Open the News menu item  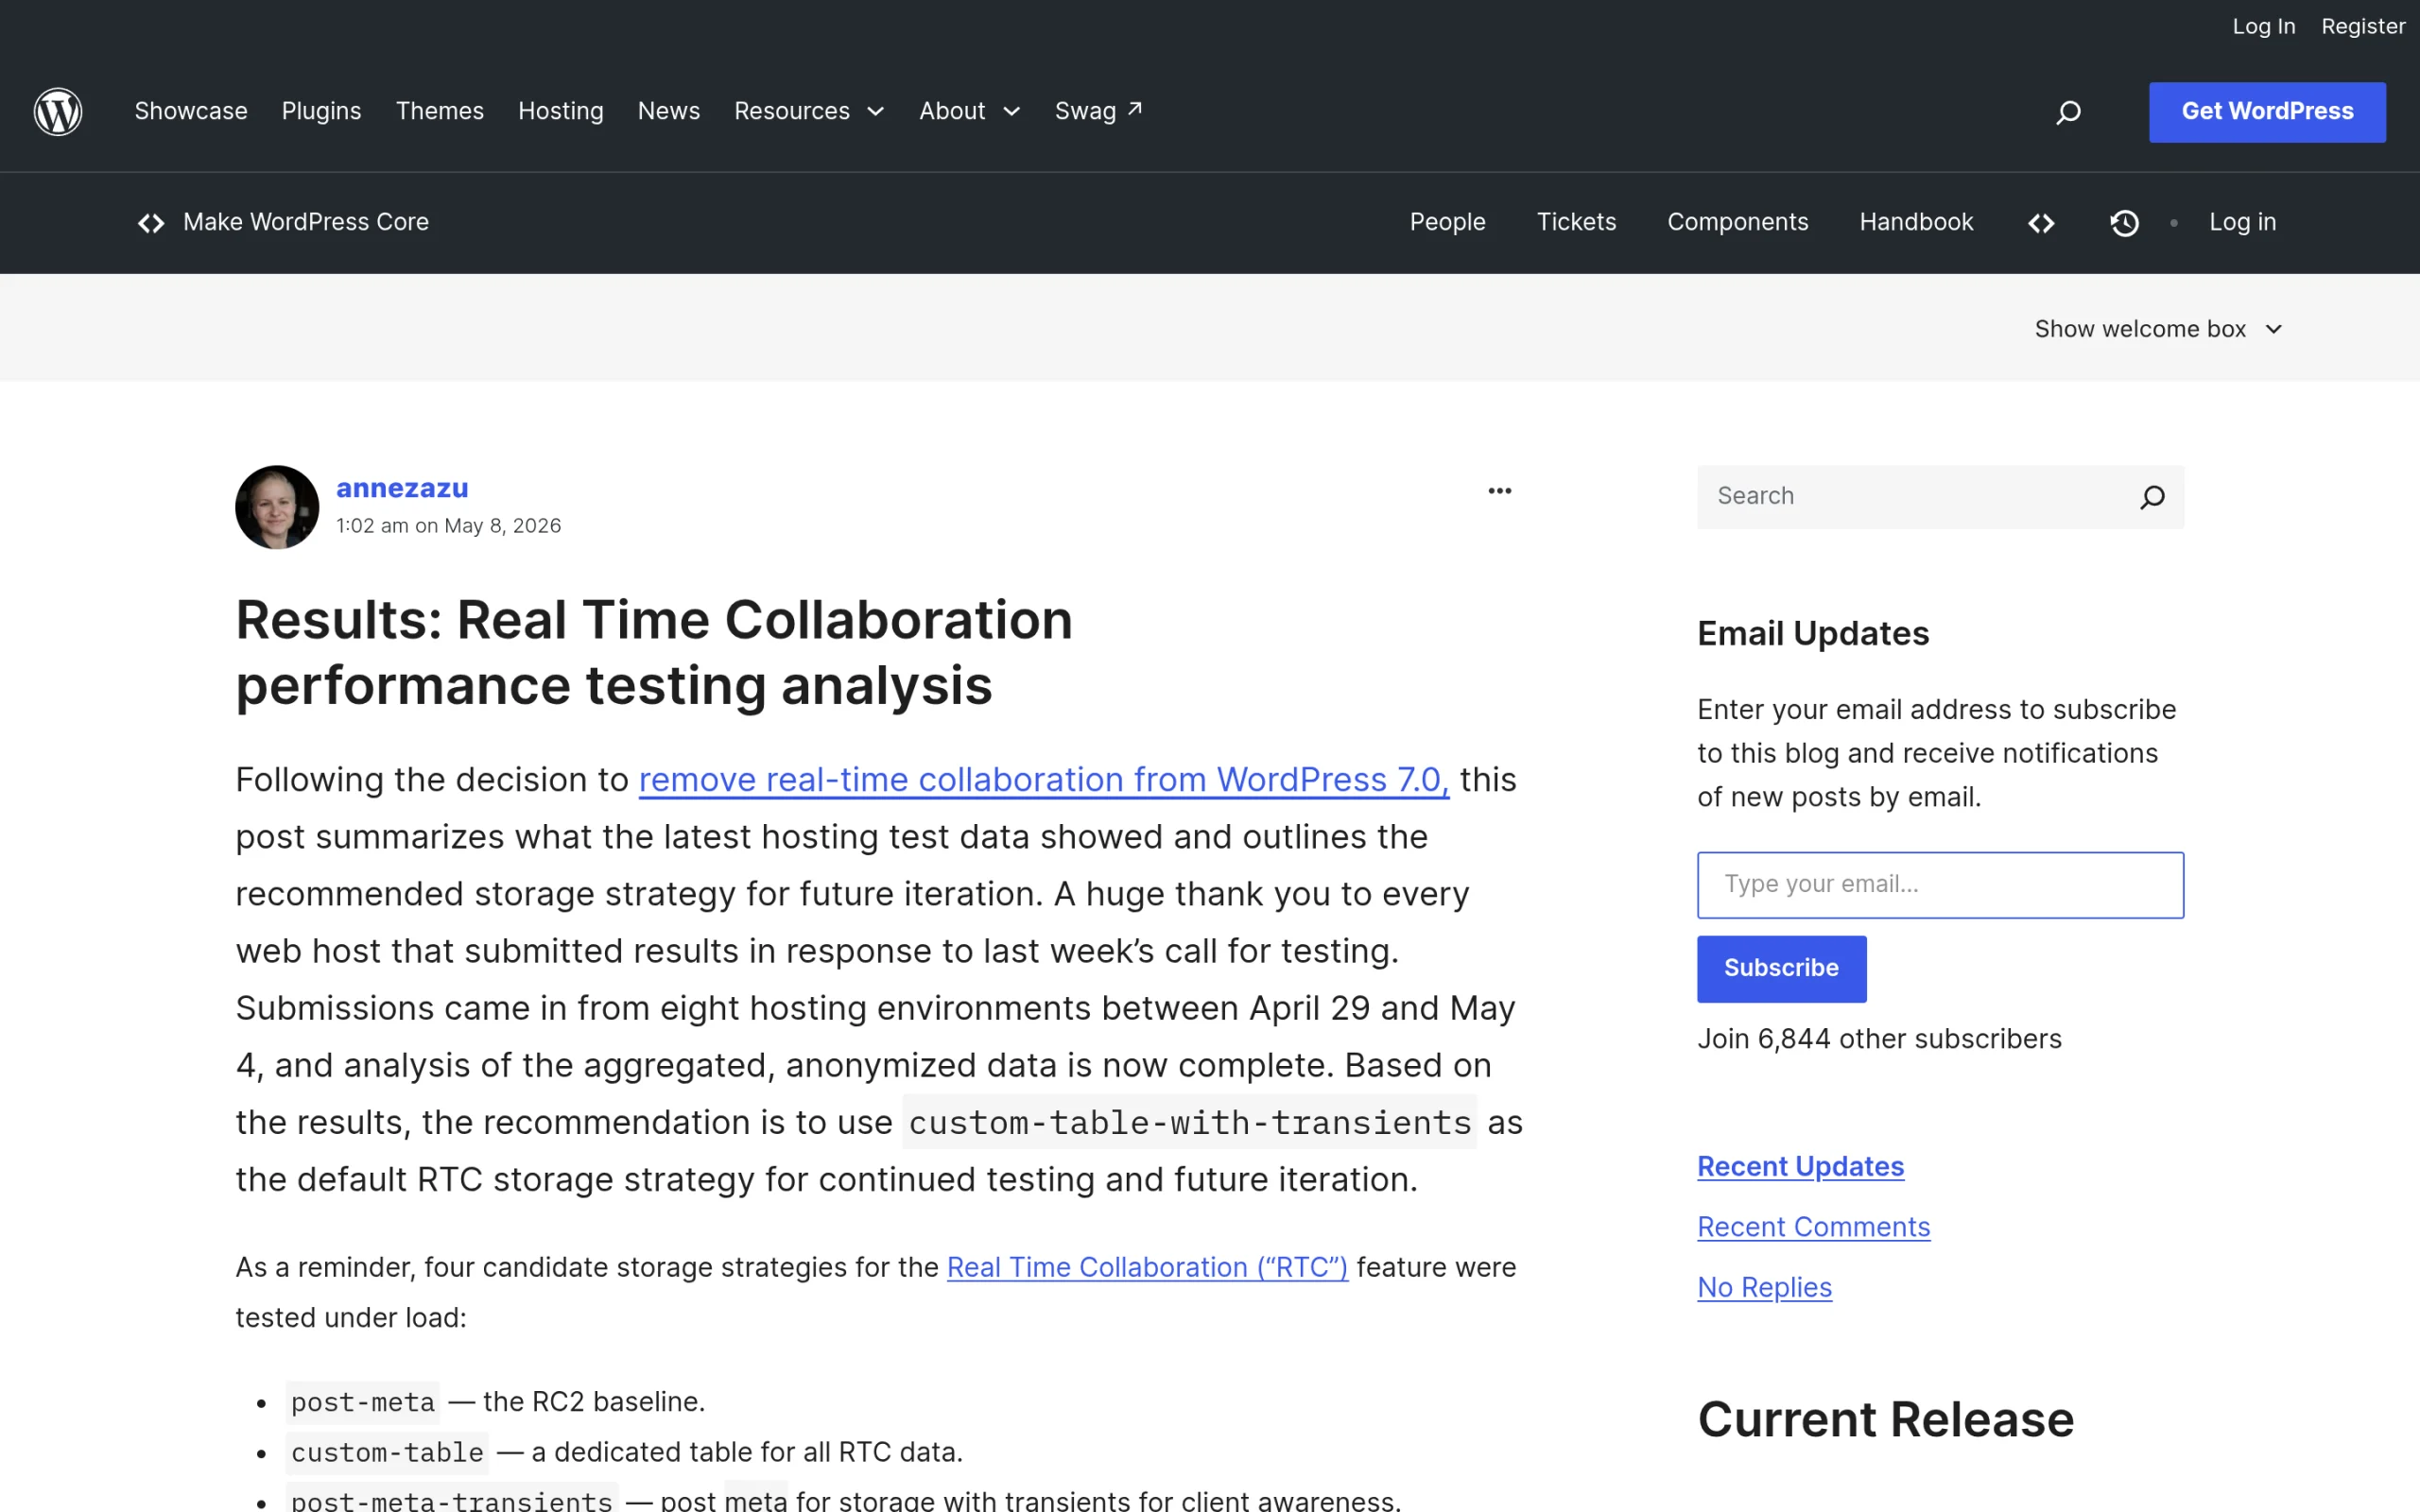(x=668, y=111)
